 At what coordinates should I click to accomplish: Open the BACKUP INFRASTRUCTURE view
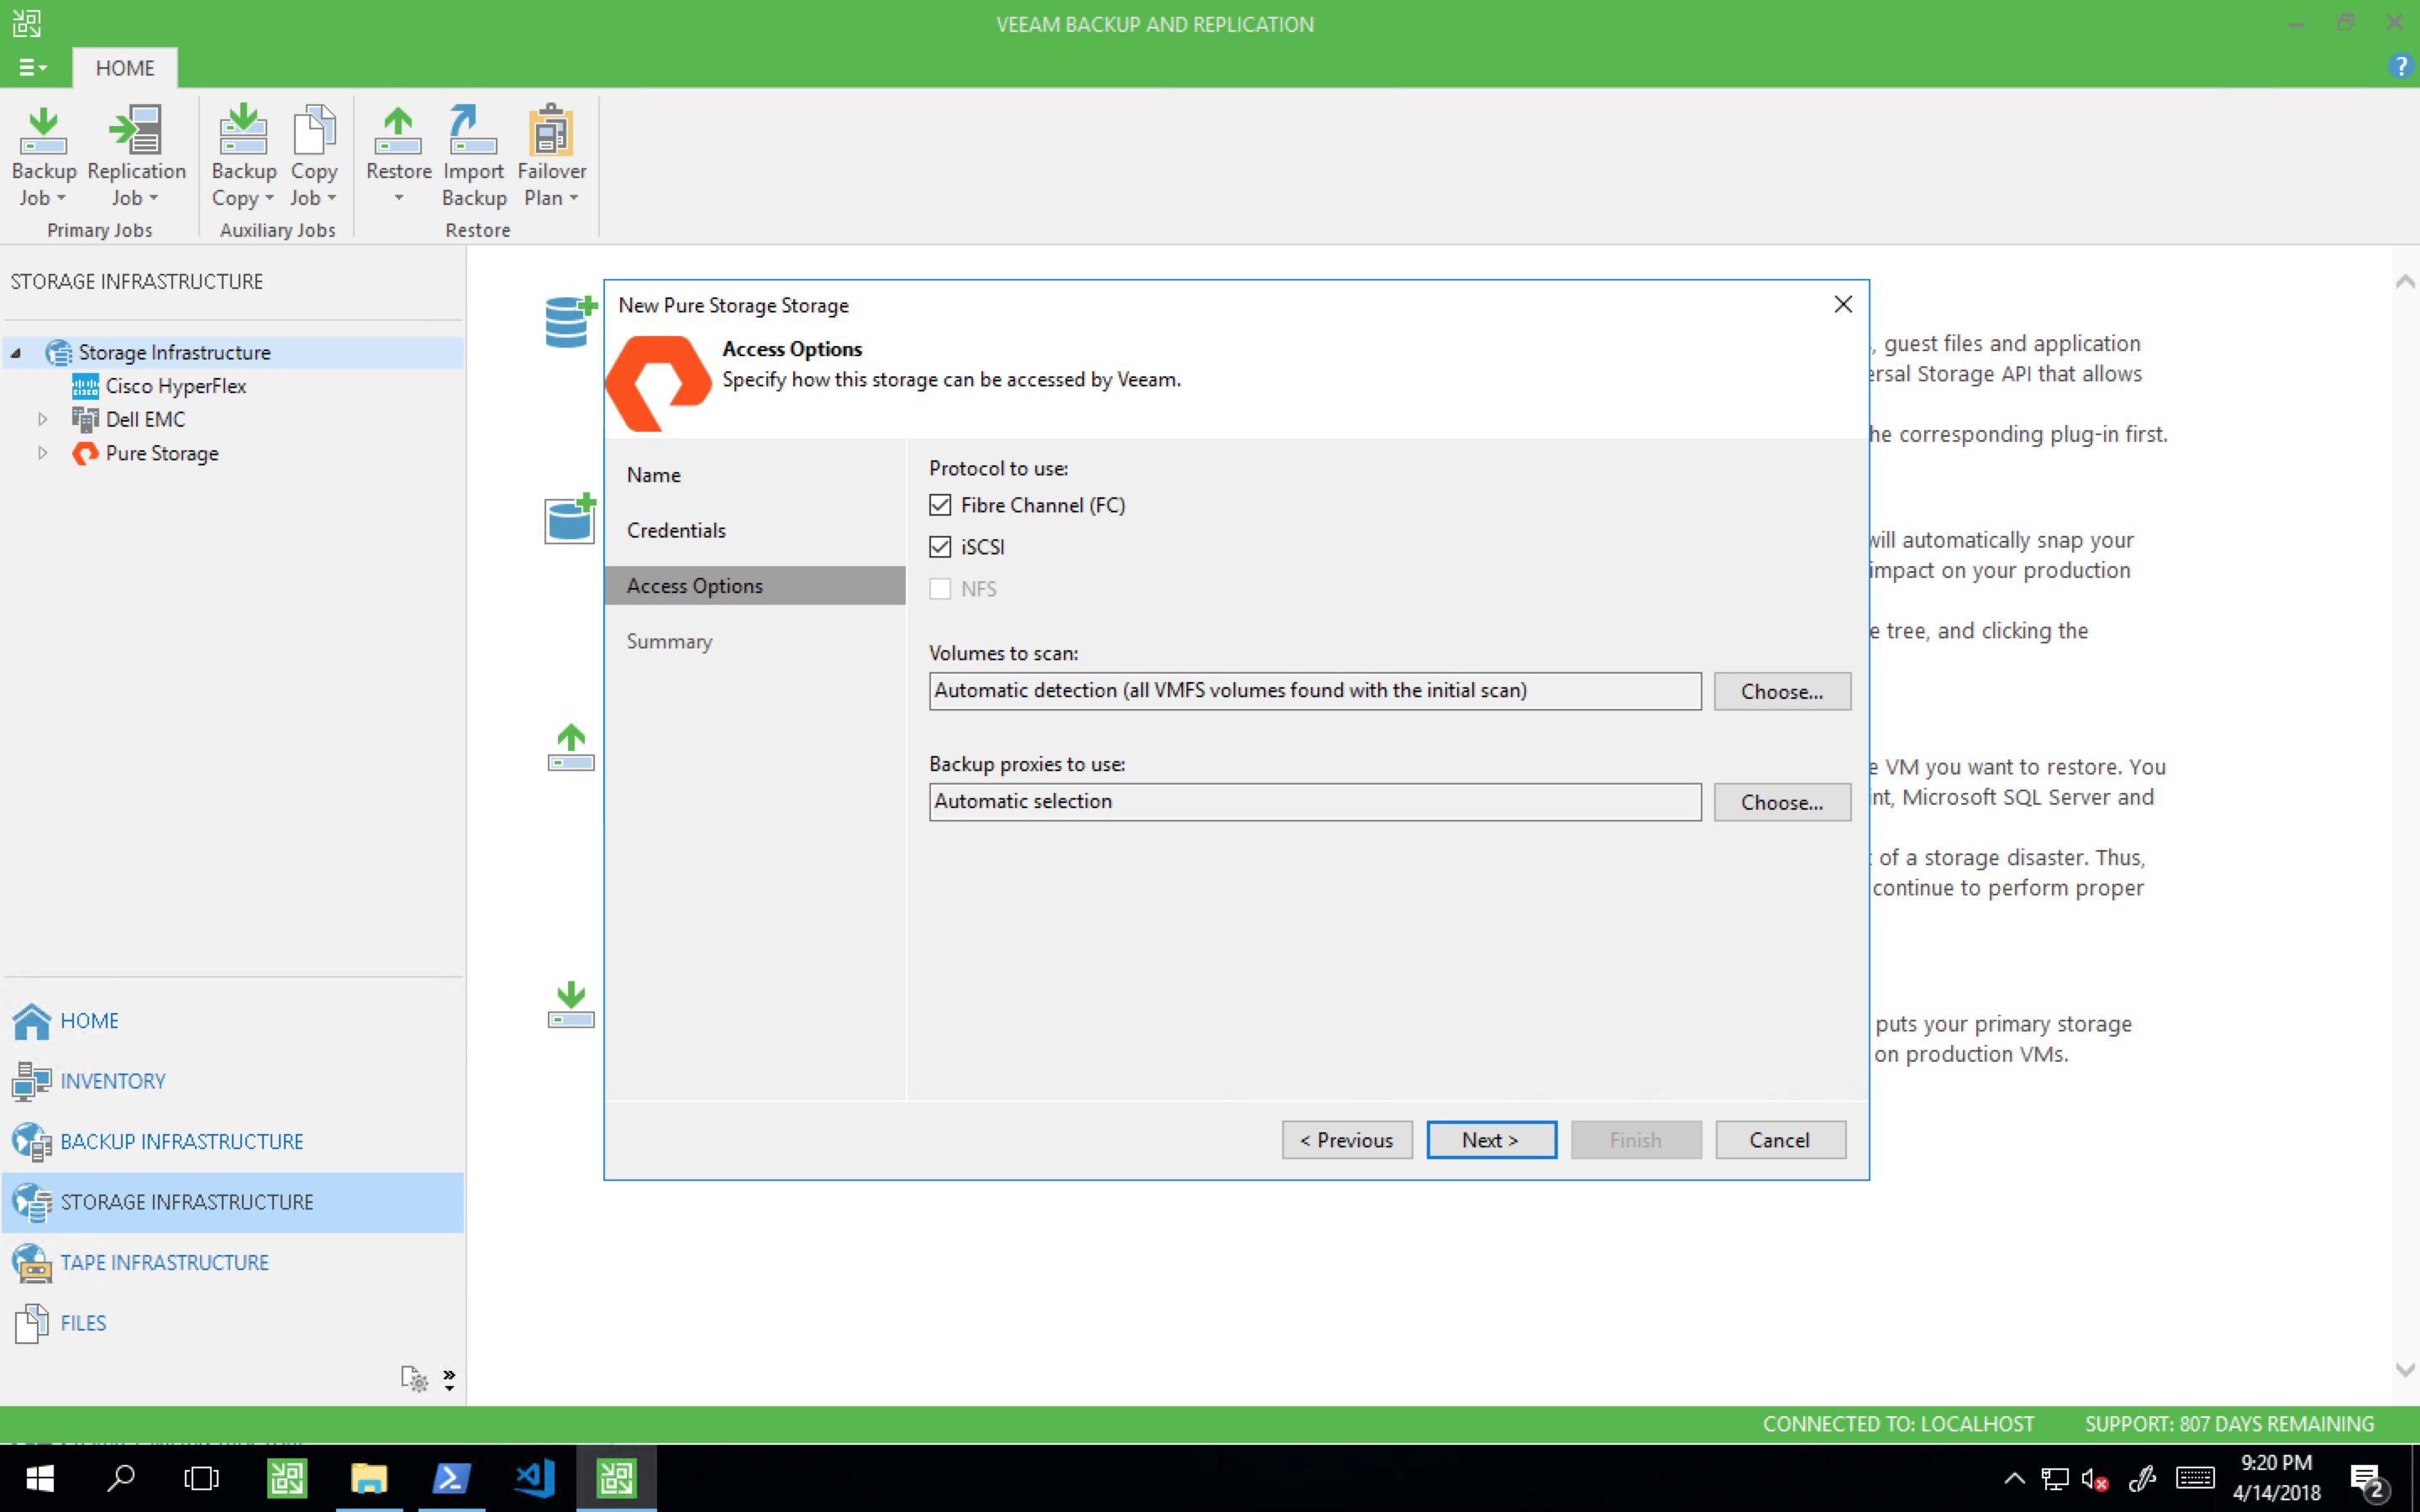pos(233,1142)
